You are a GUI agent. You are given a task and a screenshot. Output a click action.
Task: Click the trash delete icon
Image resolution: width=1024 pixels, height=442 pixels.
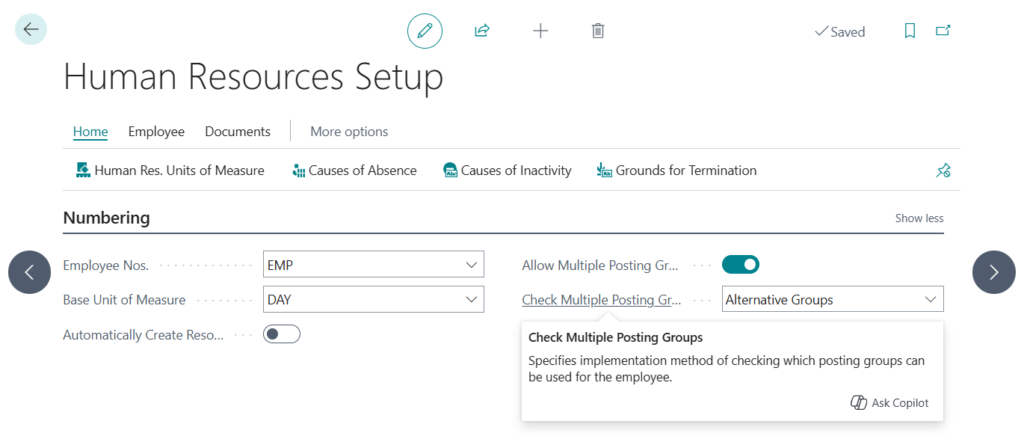pos(598,31)
